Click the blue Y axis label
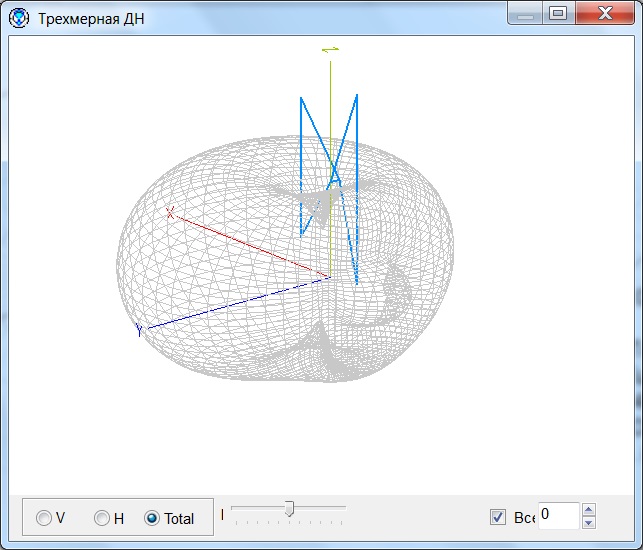Screen dimensions: 643x550 (x=140, y=330)
